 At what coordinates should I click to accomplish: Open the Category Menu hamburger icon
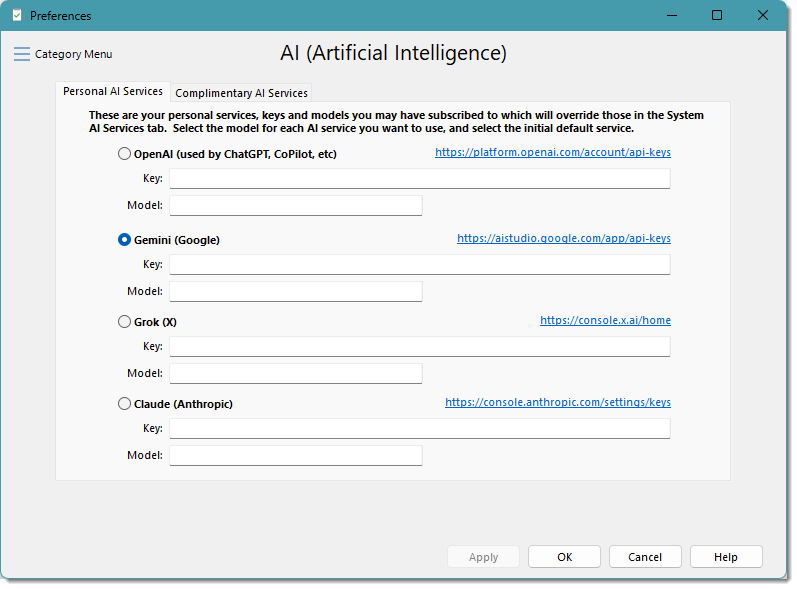click(x=22, y=54)
